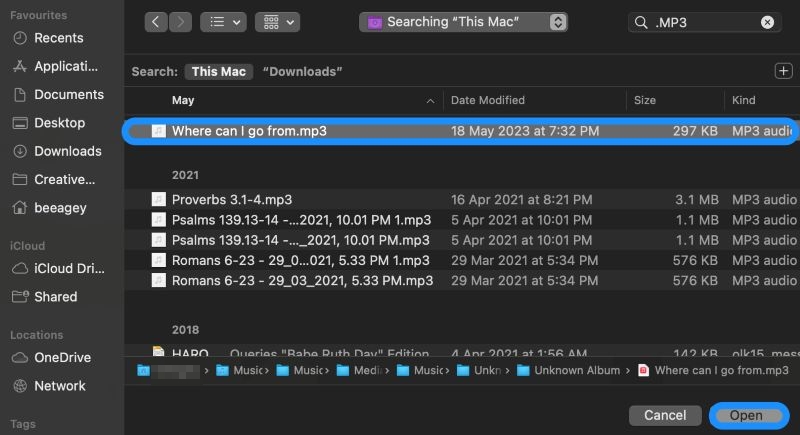Click Unknown Album folder in path bar
This screenshot has height=435, width=800.
tap(568, 370)
